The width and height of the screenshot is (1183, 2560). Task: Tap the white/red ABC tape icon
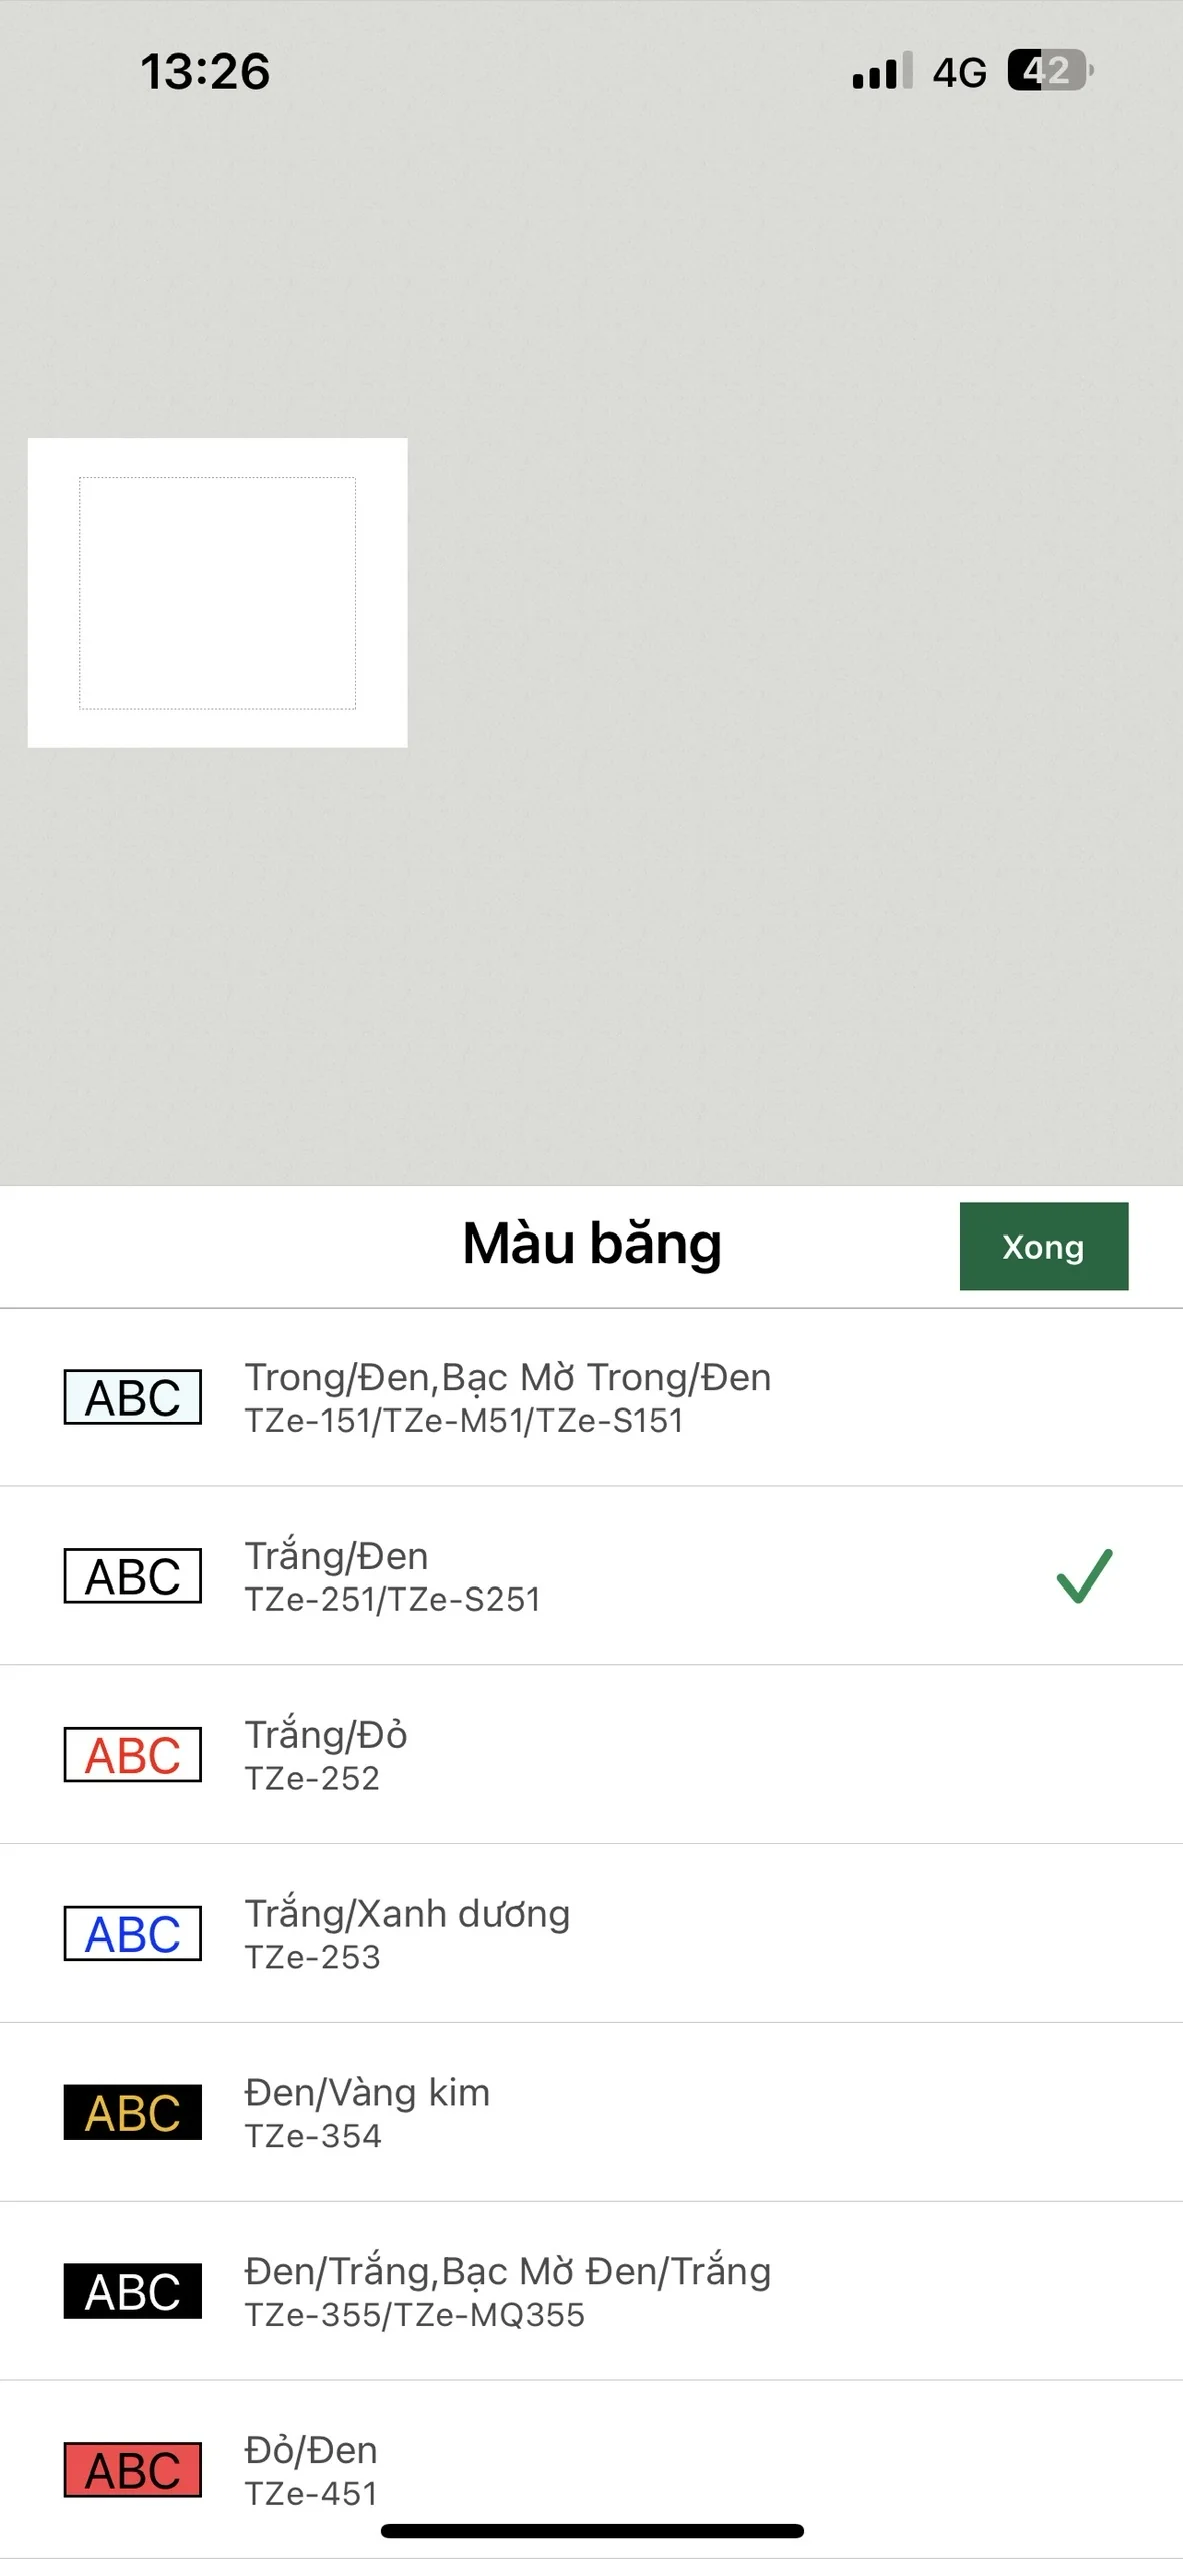[x=133, y=1755]
